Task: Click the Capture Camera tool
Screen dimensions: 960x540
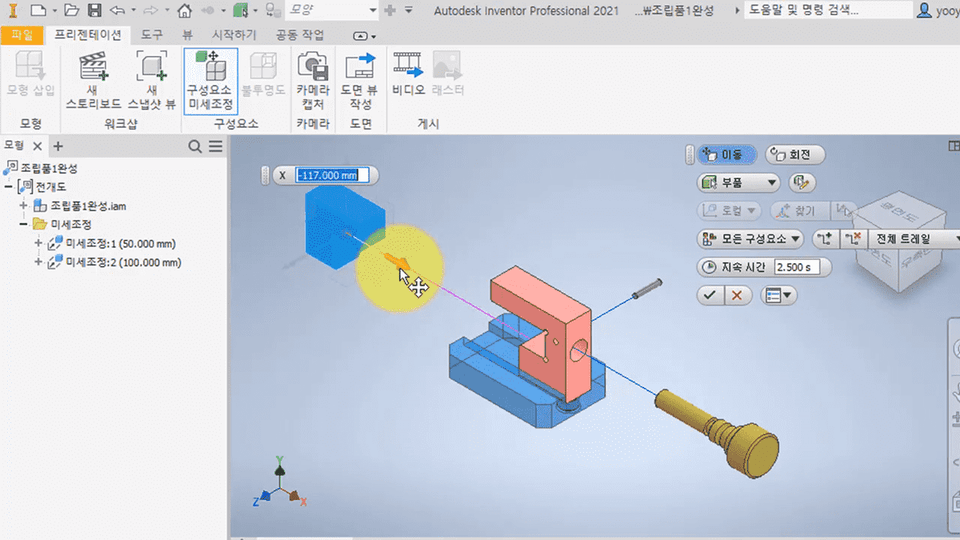Action: click(x=313, y=81)
